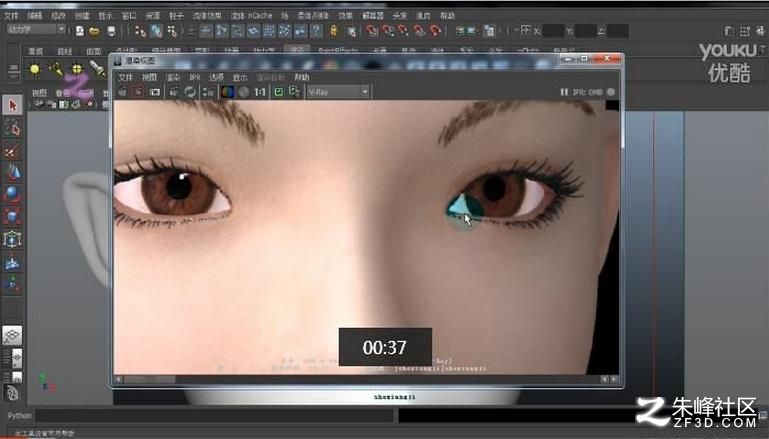Toggle select by hierarchy mode
769x439 pixels.
click(140, 31)
